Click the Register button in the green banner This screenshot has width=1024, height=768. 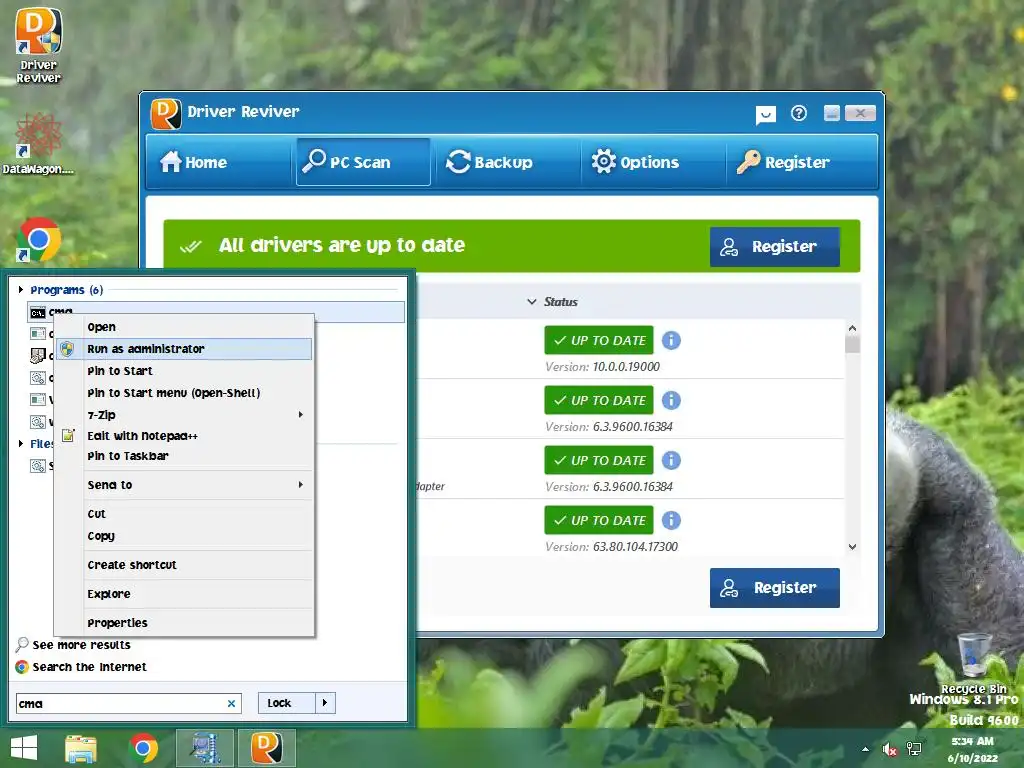775,247
